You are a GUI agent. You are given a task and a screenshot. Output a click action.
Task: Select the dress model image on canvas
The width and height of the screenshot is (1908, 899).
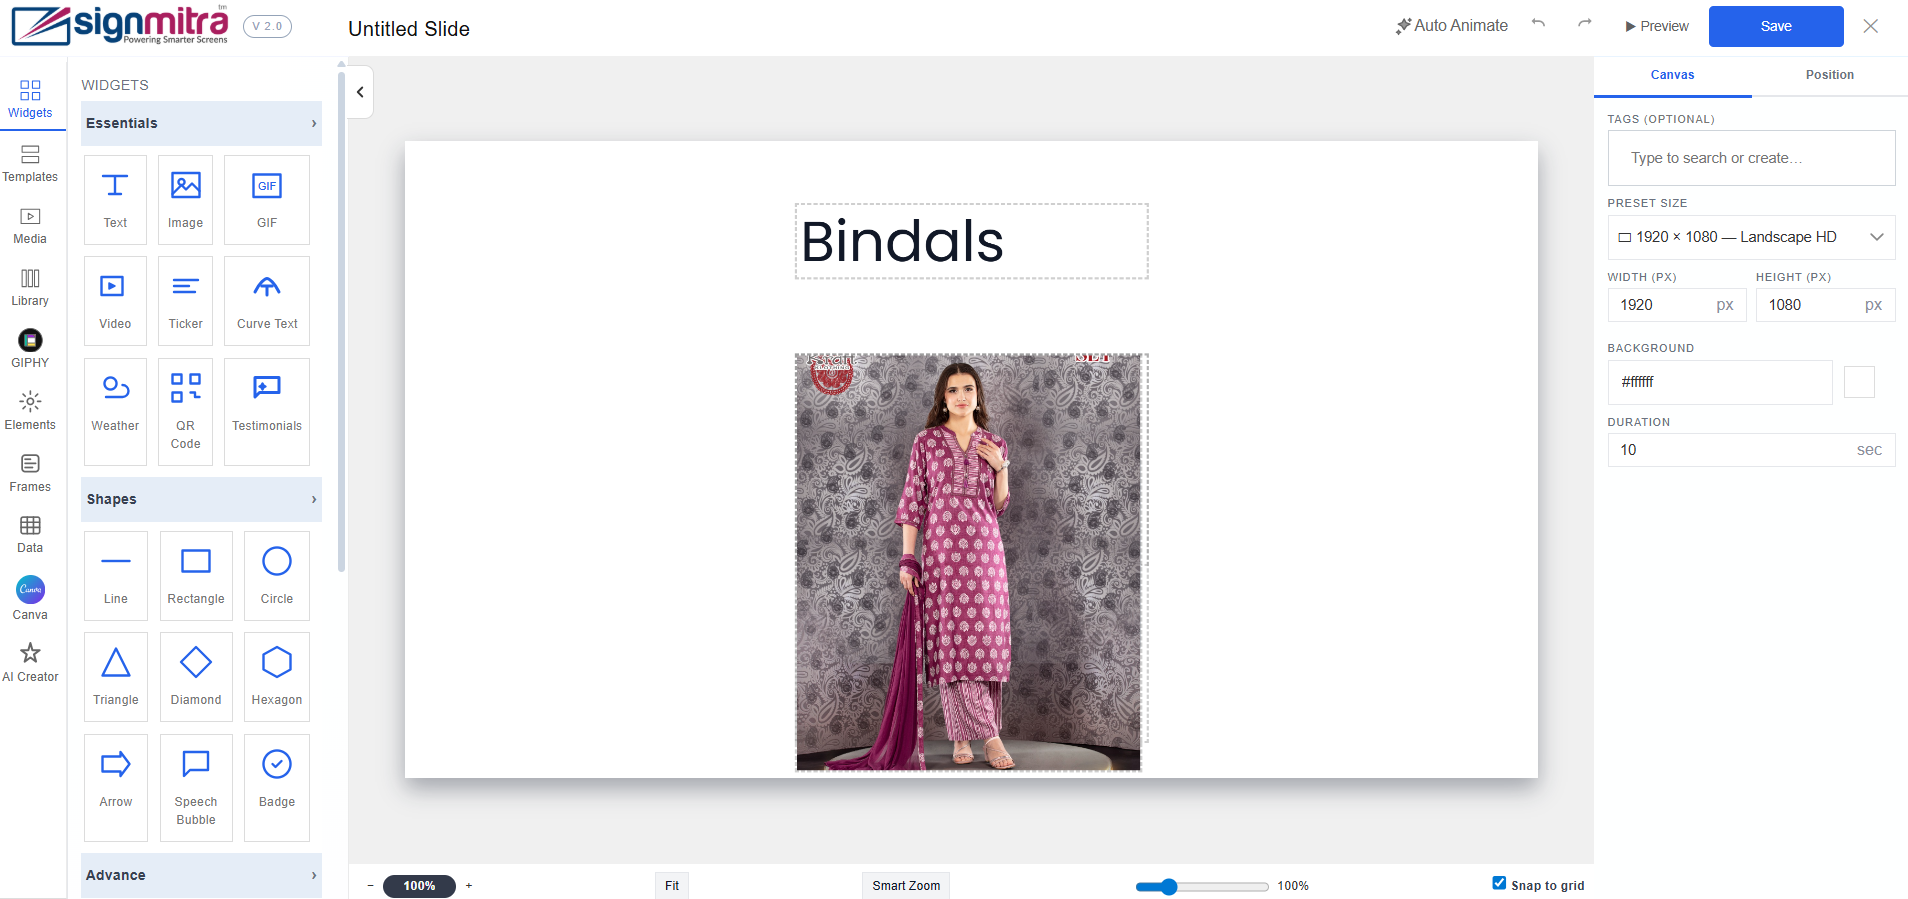point(968,562)
